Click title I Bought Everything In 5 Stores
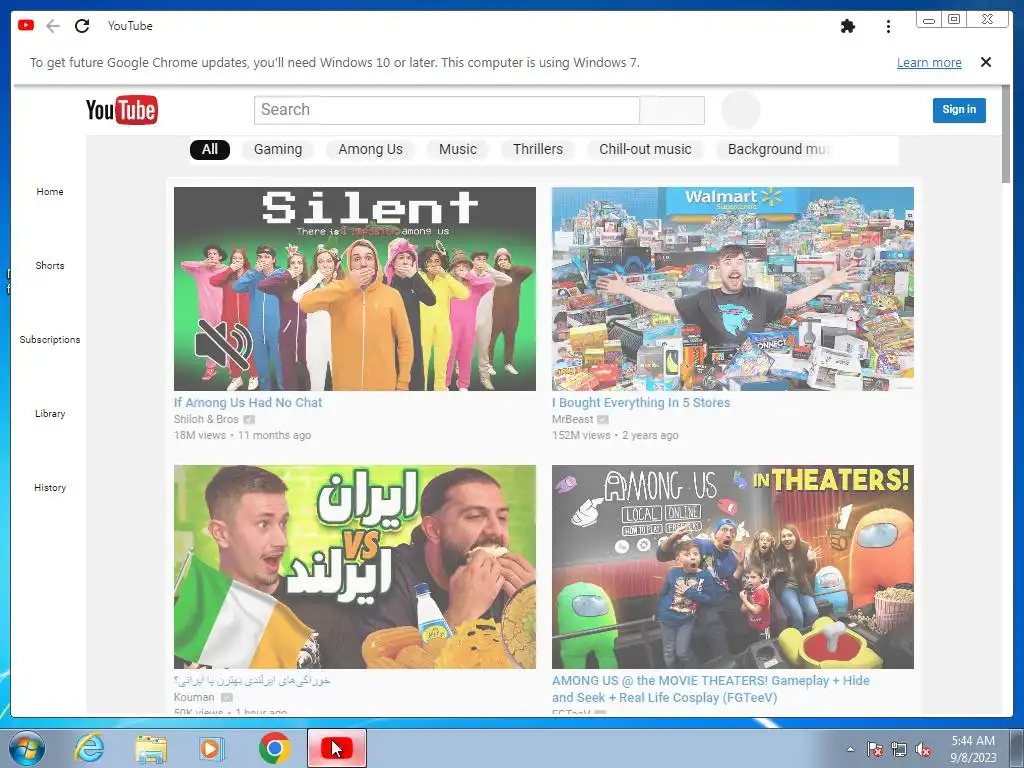The width and height of the screenshot is (1024, 768). [x=641, y=402]
